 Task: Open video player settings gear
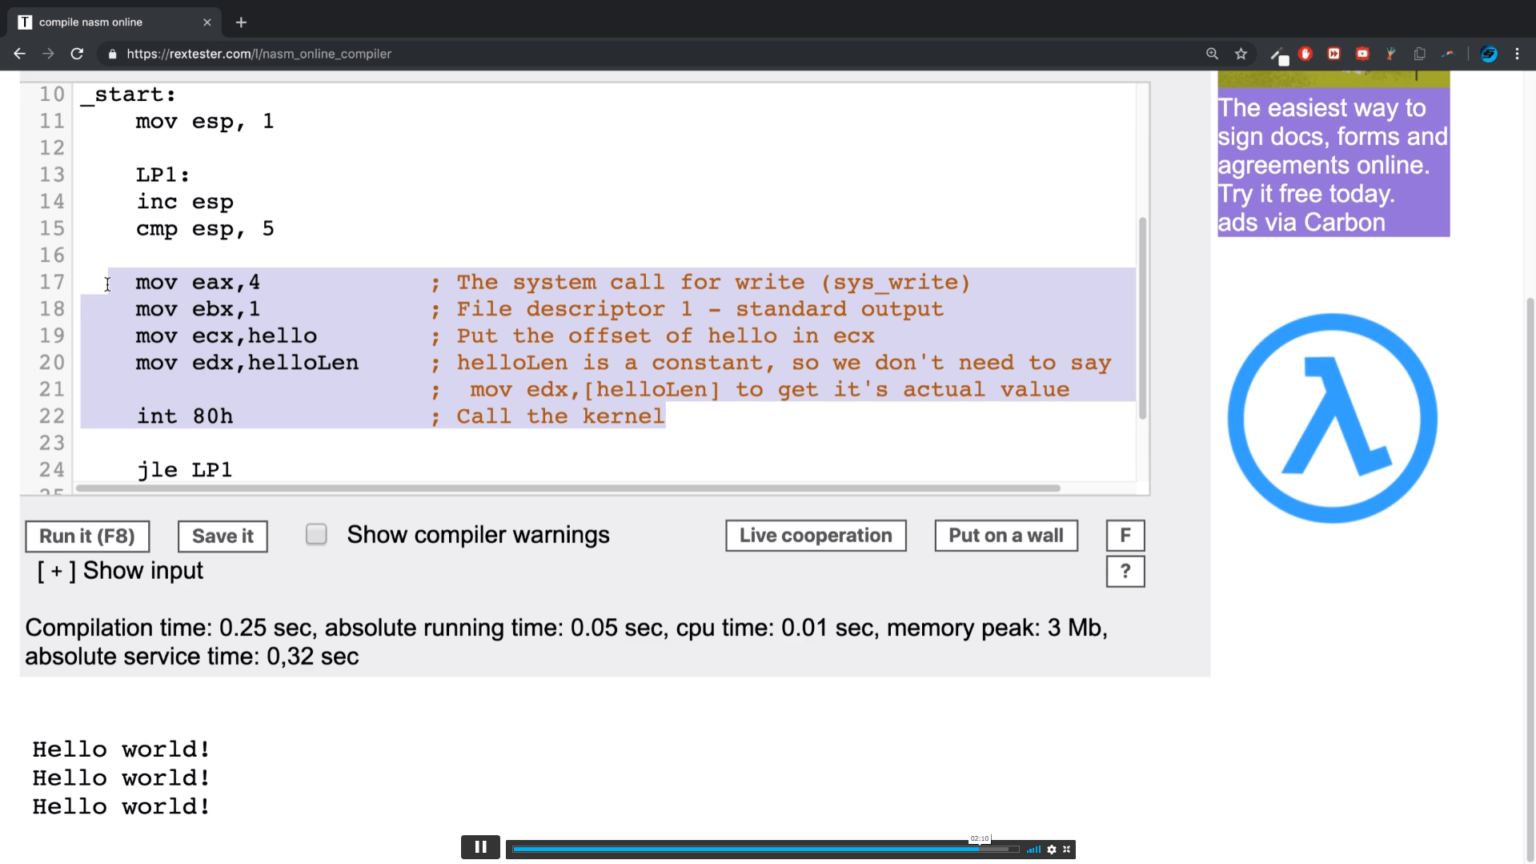pos(1052,849)
